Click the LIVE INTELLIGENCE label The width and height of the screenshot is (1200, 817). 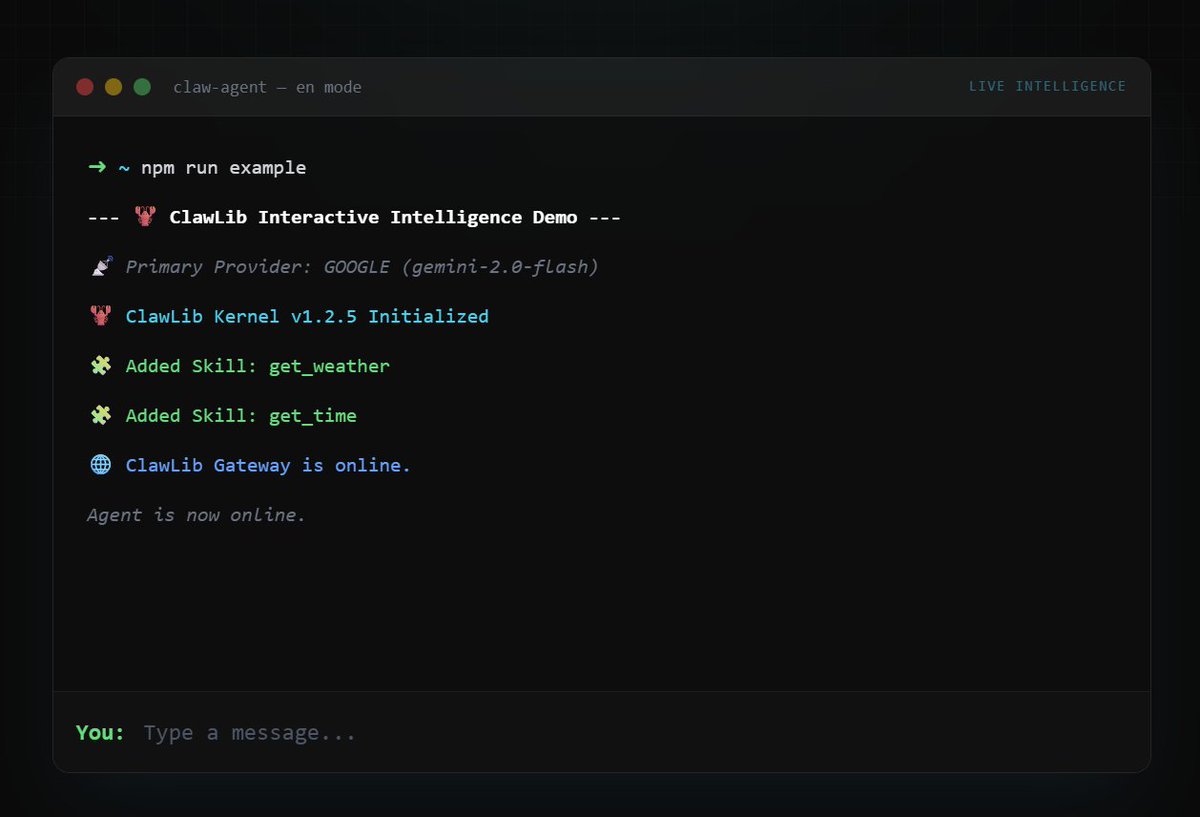[x=1047, y=86]
